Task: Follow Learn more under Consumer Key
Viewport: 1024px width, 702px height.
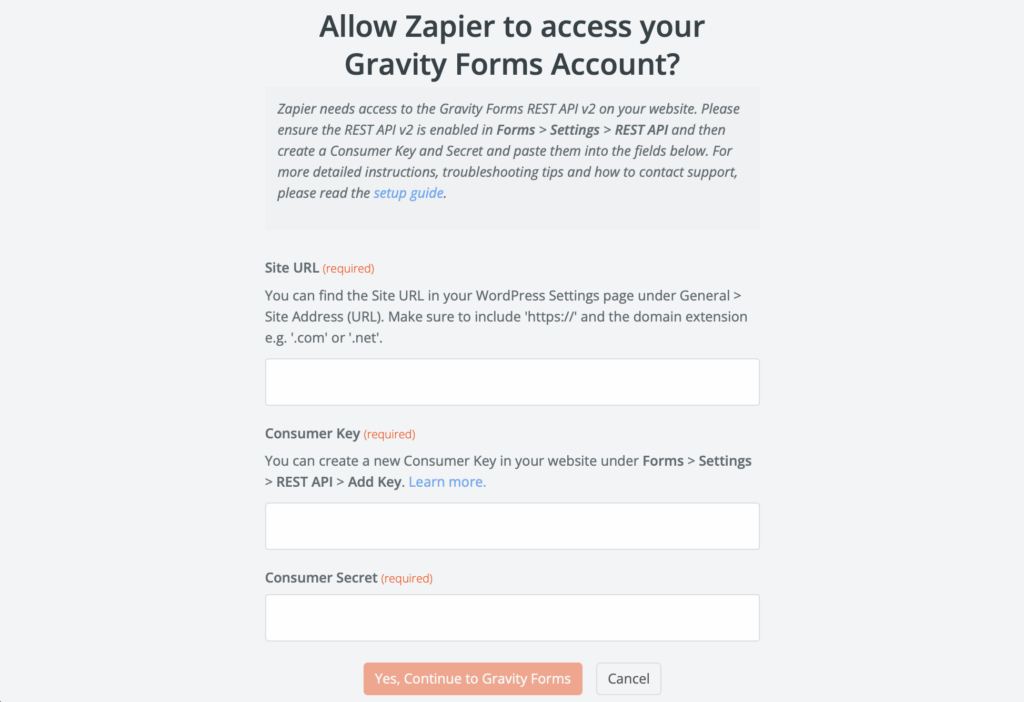Action: [446, 481]
